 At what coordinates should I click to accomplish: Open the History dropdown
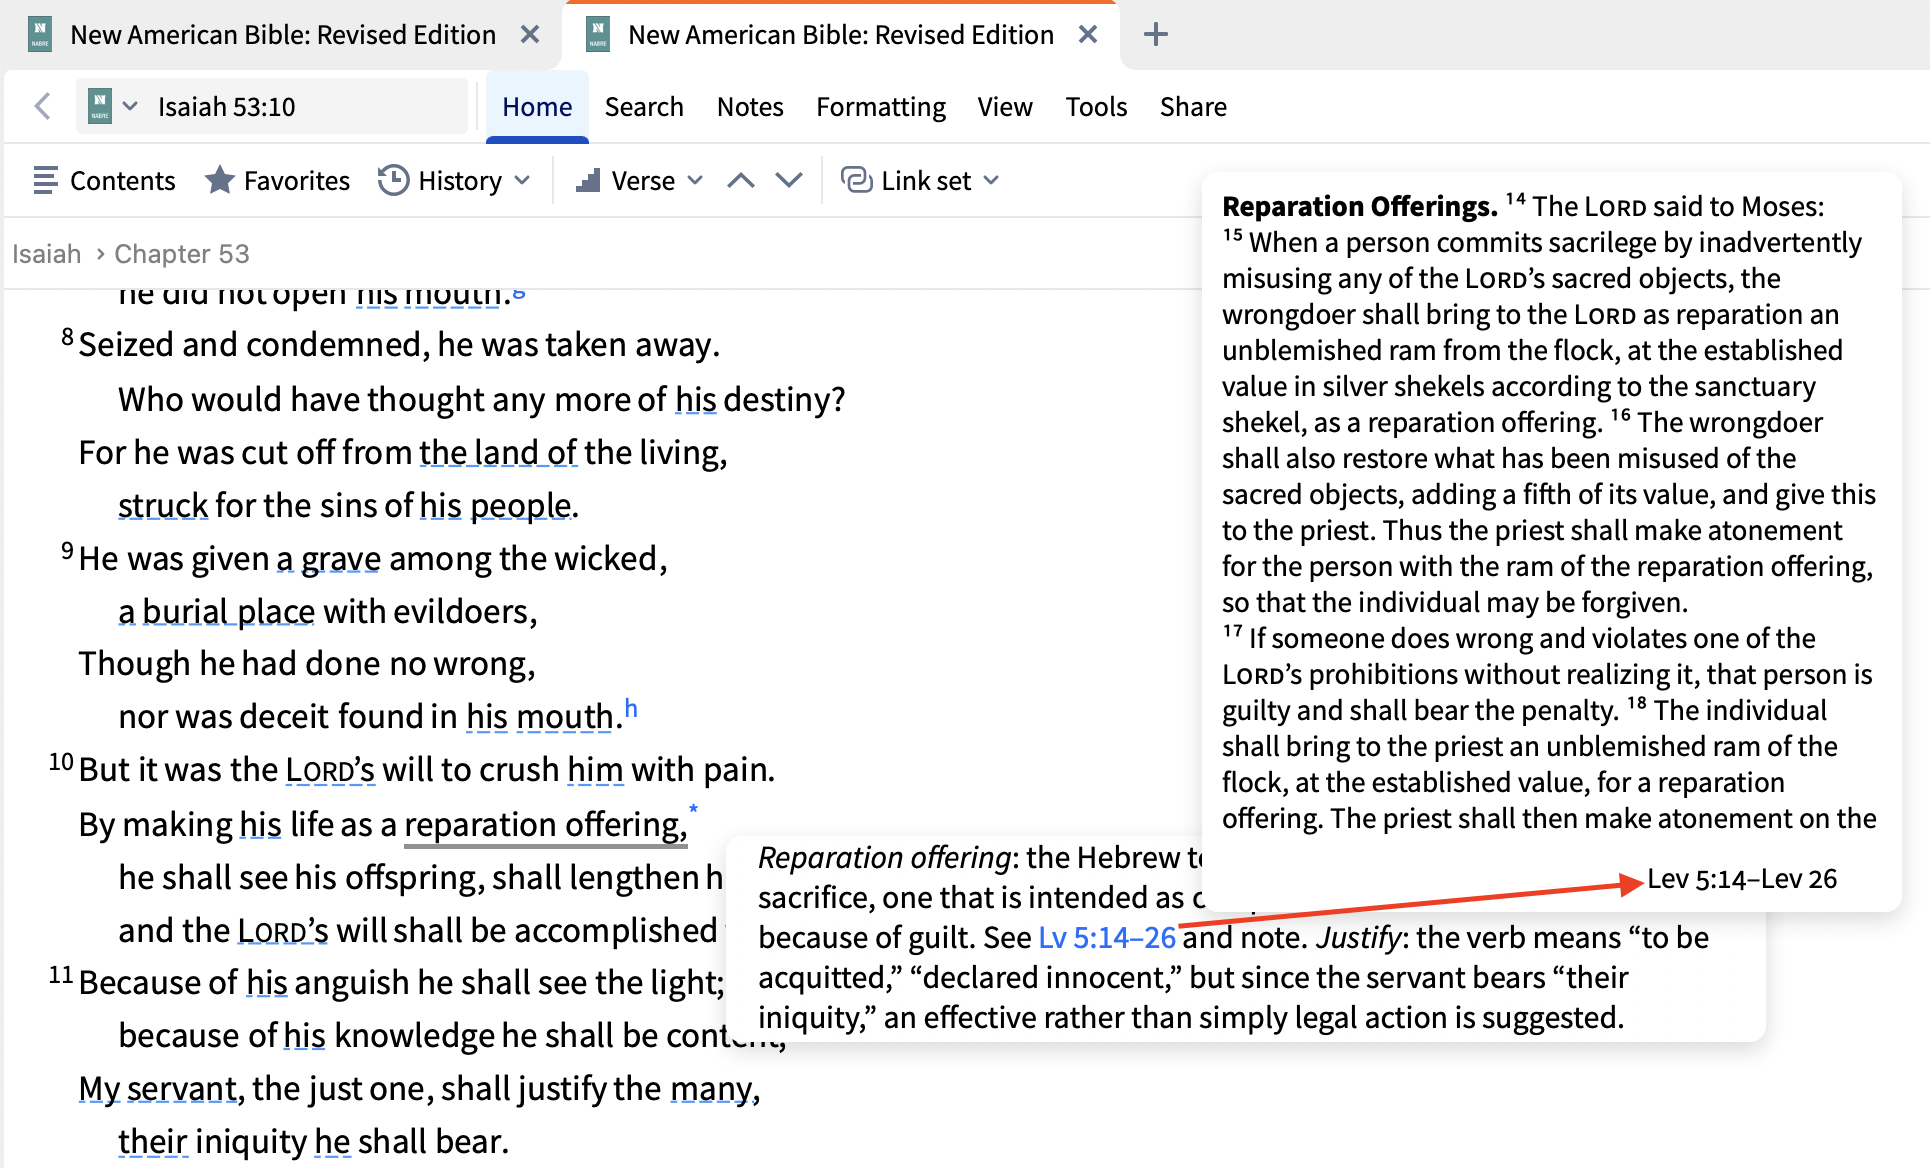pos(454,180)
